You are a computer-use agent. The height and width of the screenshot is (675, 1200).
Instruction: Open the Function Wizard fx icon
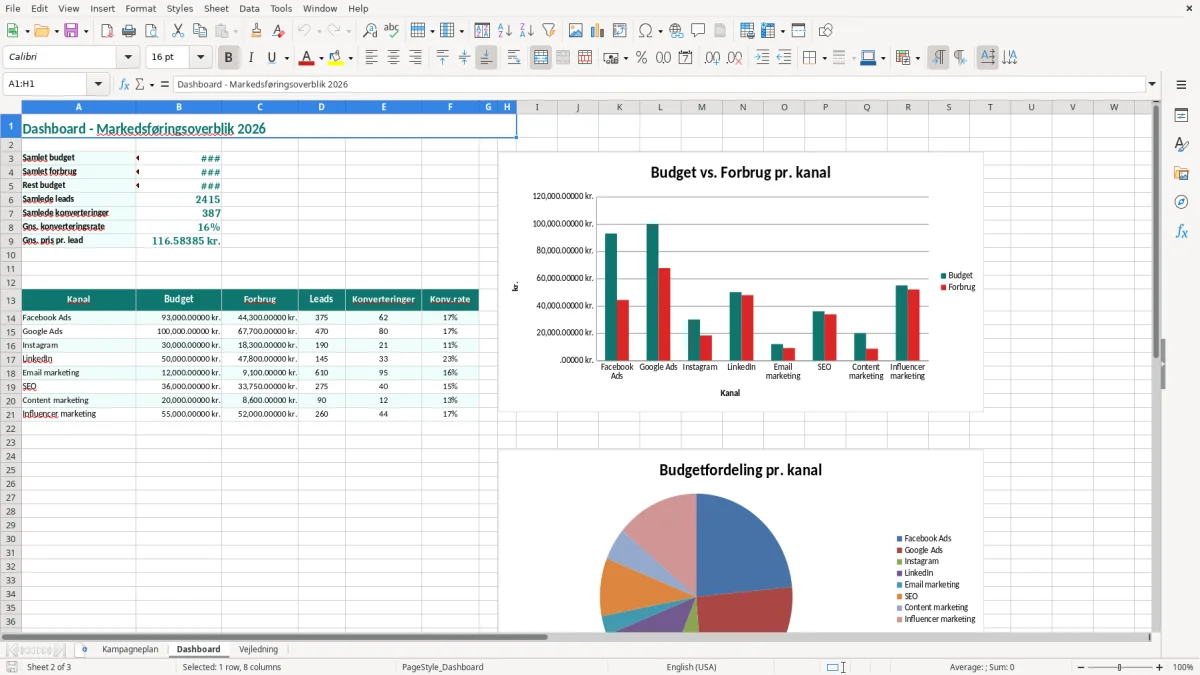point(125,84)
